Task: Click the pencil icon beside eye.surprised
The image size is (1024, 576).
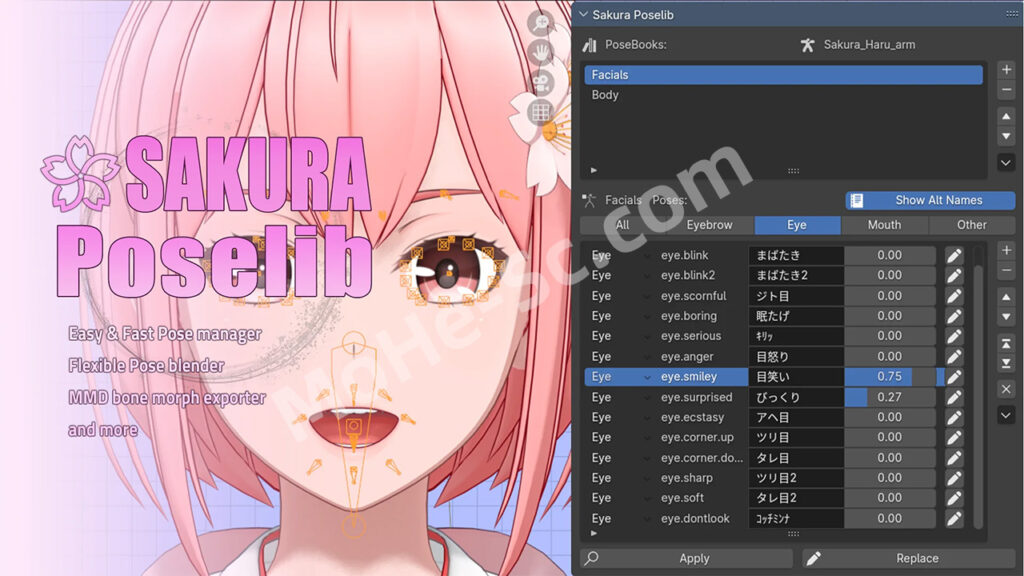Action: (x=954, y=397)
